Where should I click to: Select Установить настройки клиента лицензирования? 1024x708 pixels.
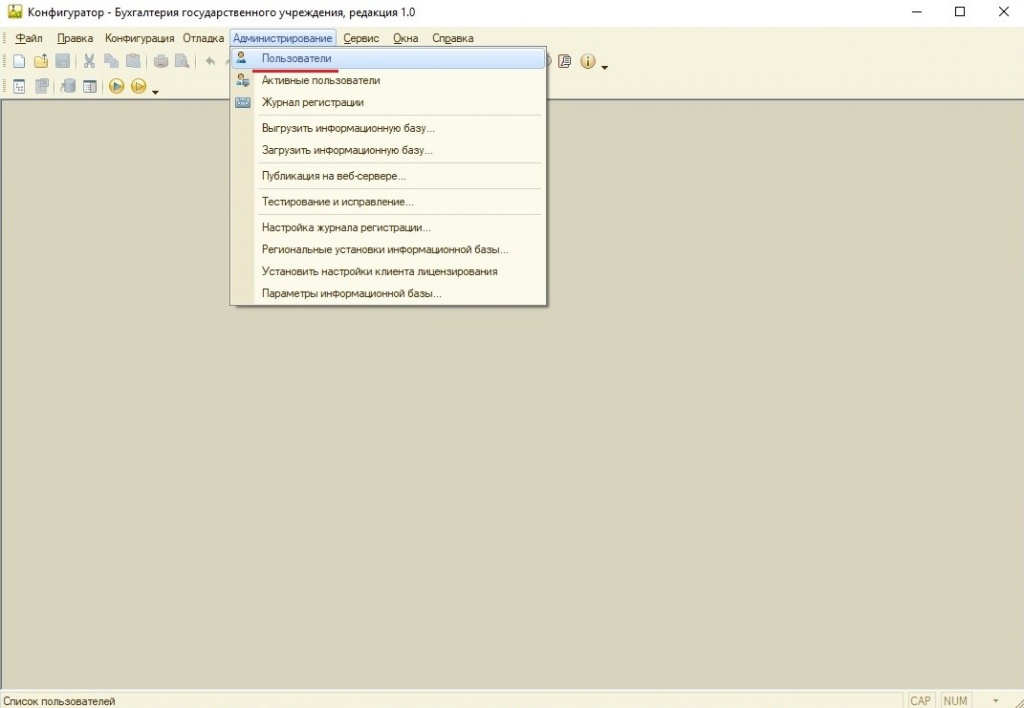point(389,271)
